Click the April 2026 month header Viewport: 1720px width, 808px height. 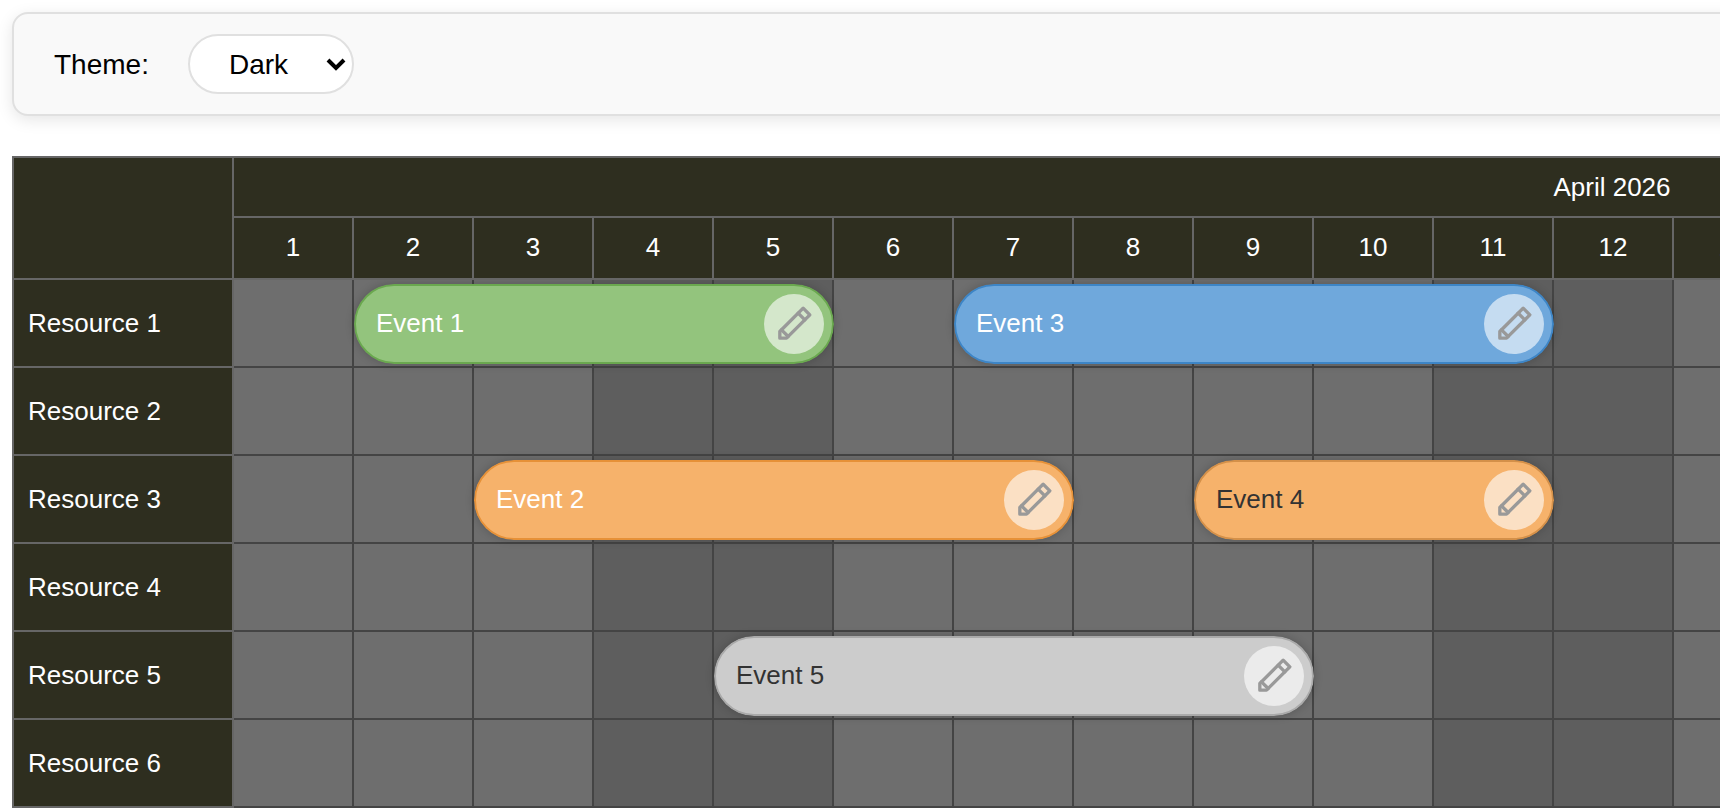tap(1611, 186)
